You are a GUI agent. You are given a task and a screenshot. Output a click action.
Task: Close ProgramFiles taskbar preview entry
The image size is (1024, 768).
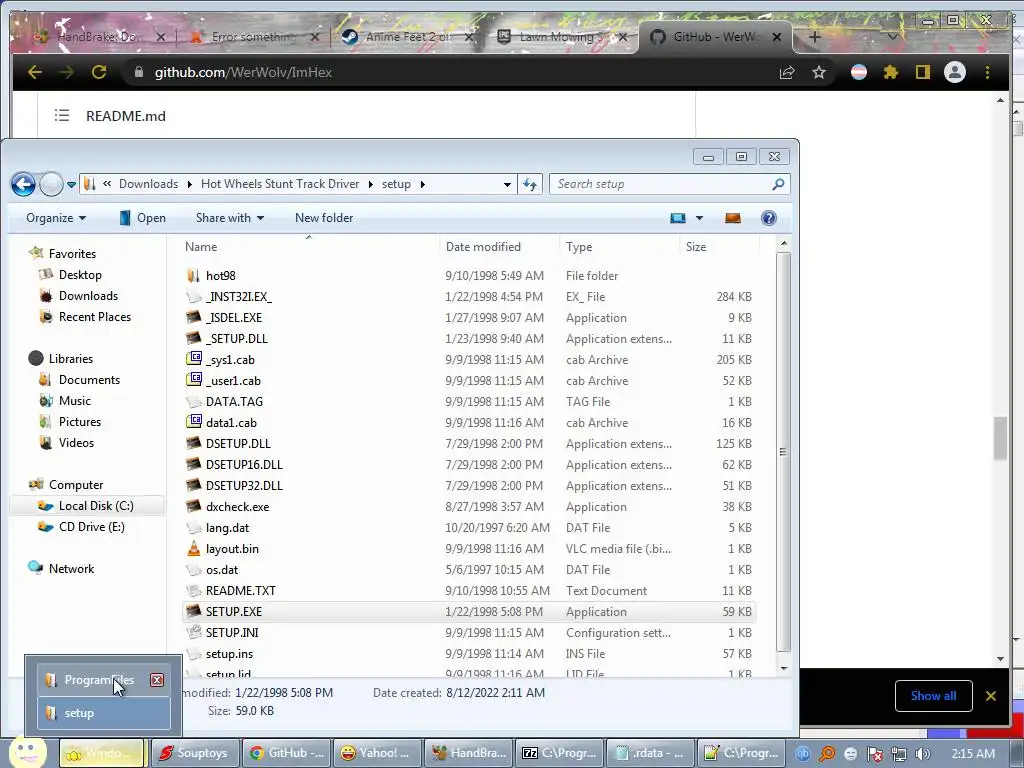(x=157, y=680)
